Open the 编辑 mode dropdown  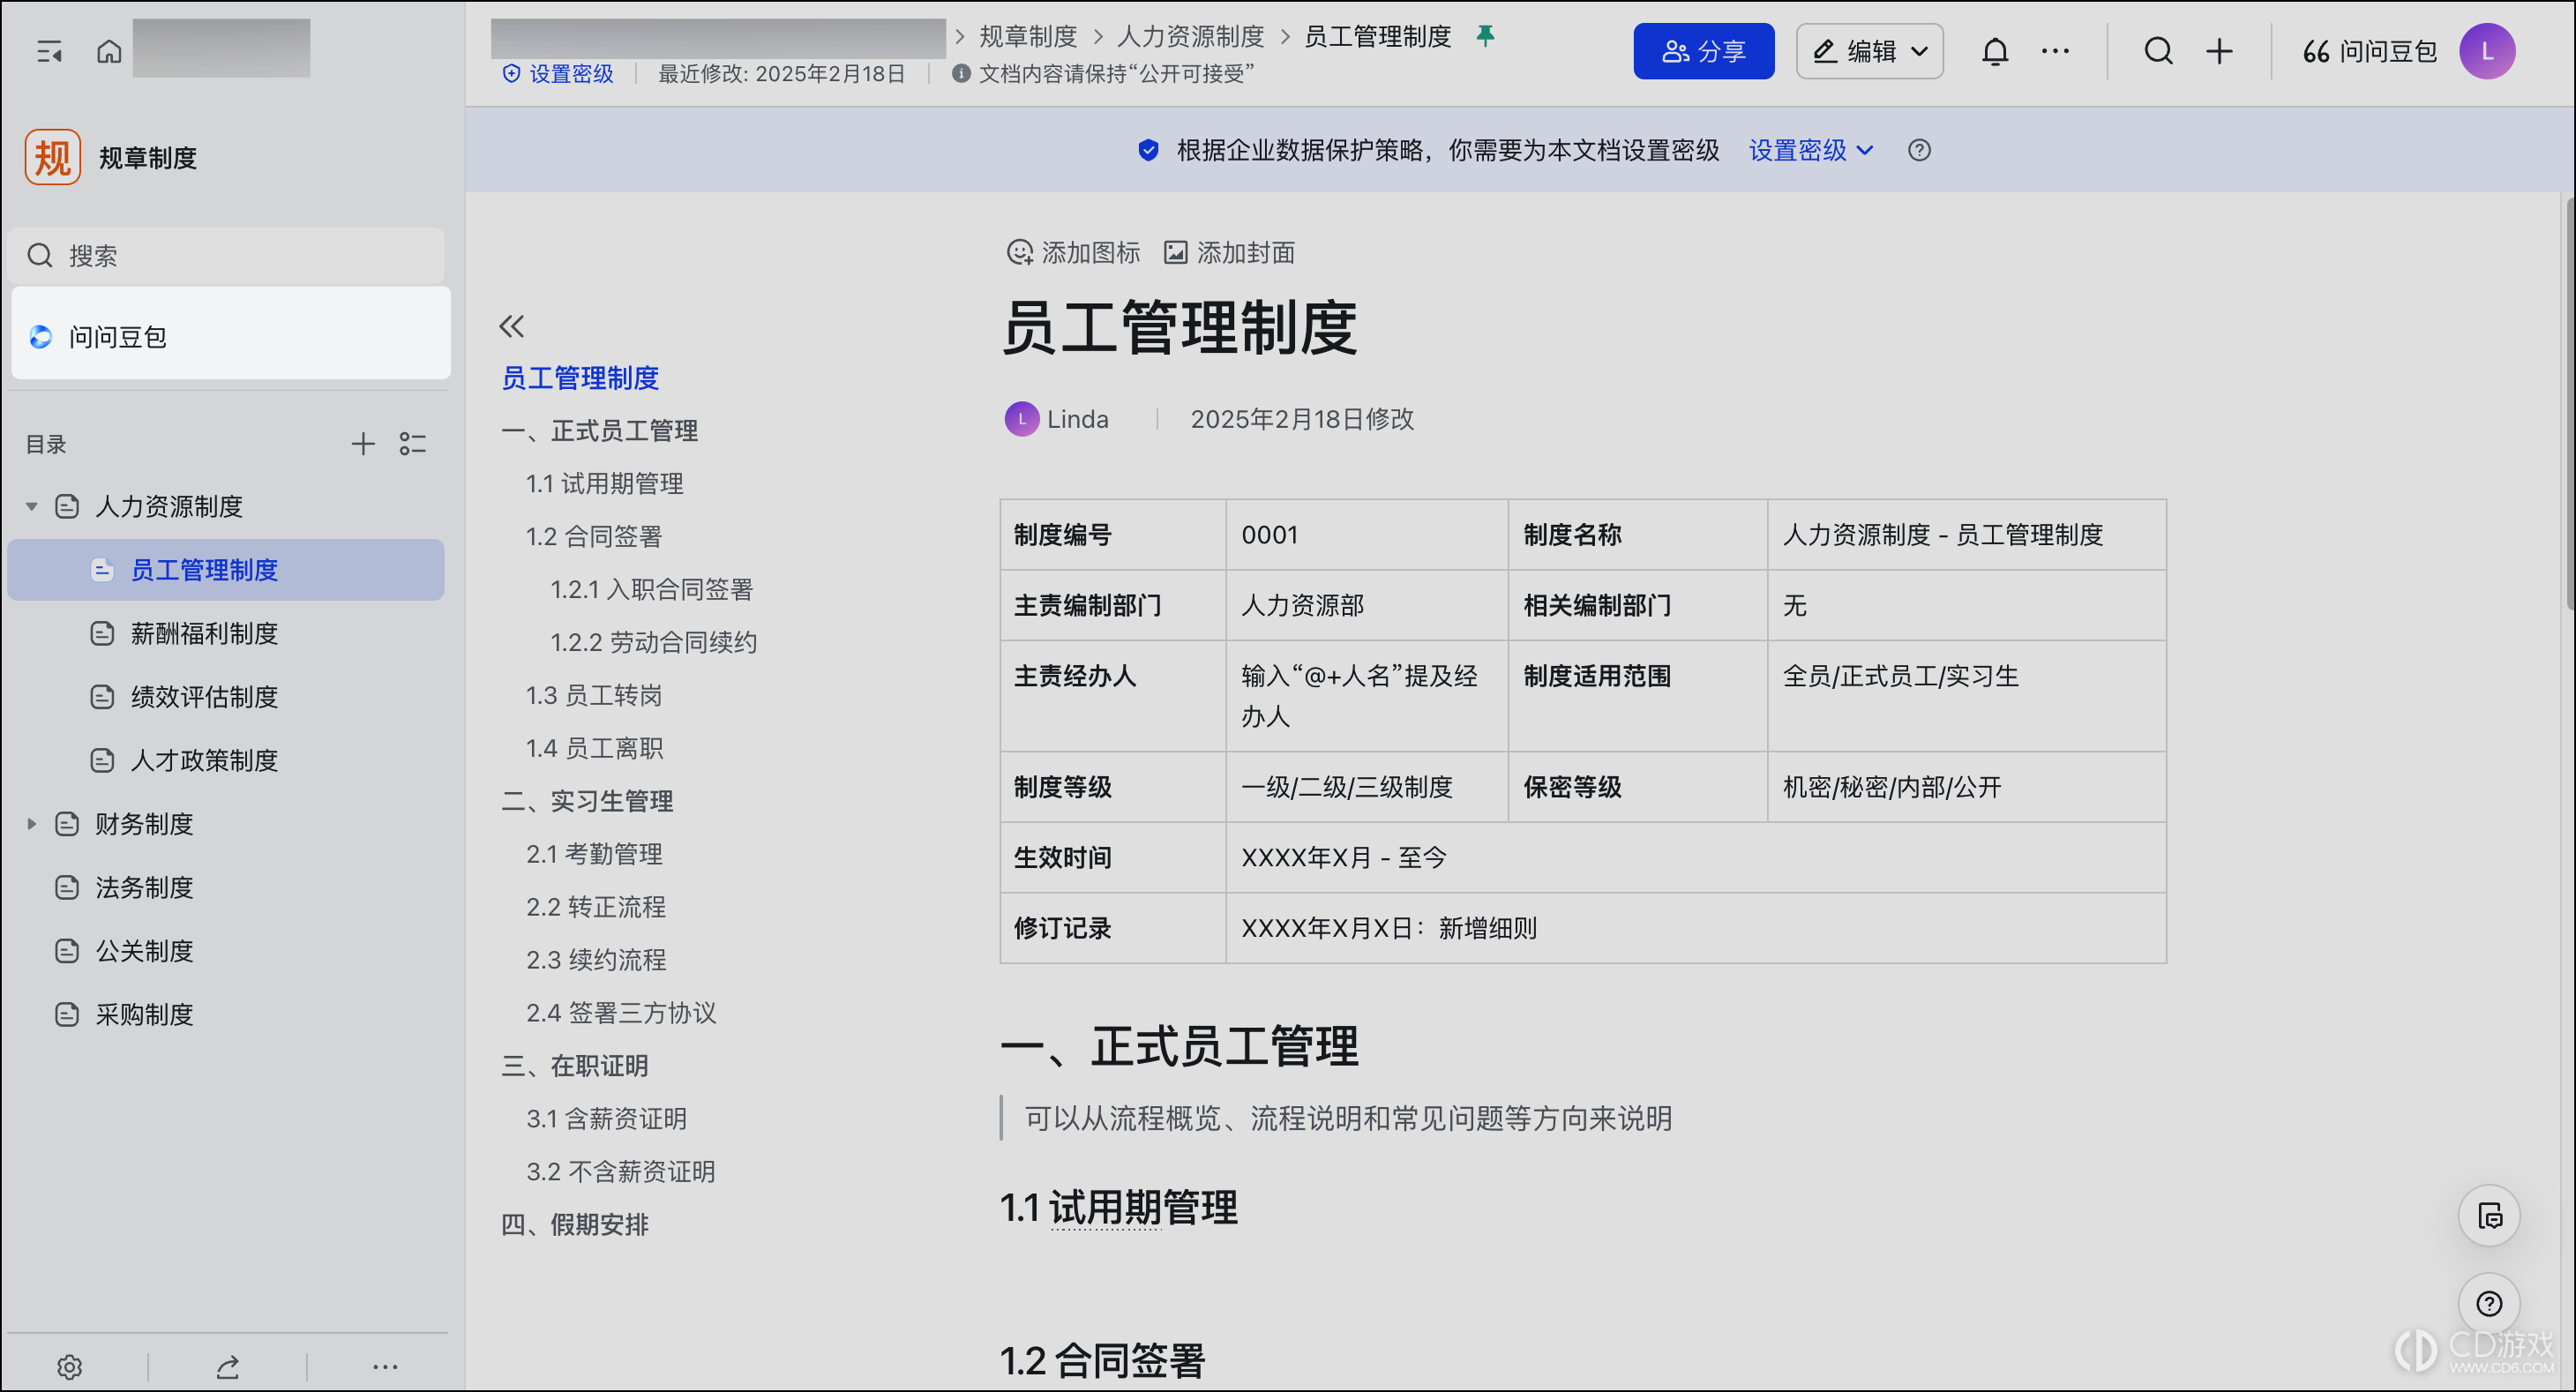pyautogui.click(x=1869, y=51)
